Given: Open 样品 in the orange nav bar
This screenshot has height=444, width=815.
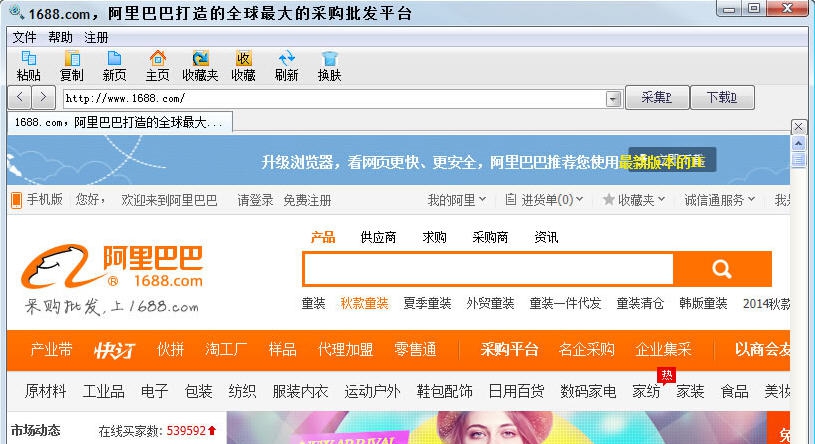Looking at the screenshot, I should (282, 349).
